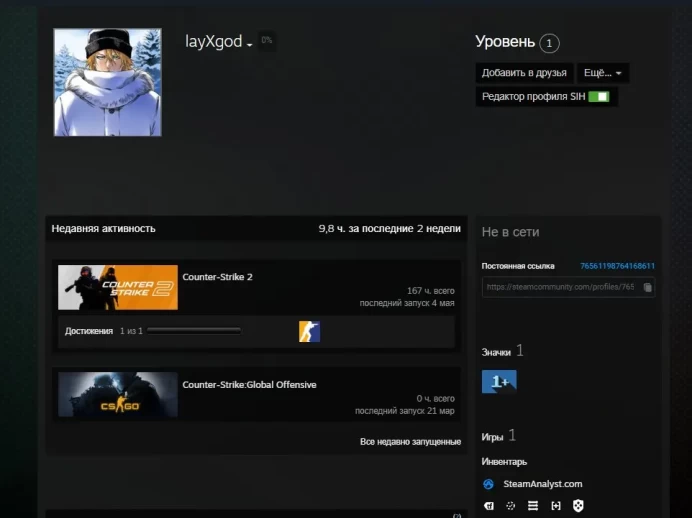Open the Игры games list link
The height and width of the screenshot is (518, 692).
point(492,437)
